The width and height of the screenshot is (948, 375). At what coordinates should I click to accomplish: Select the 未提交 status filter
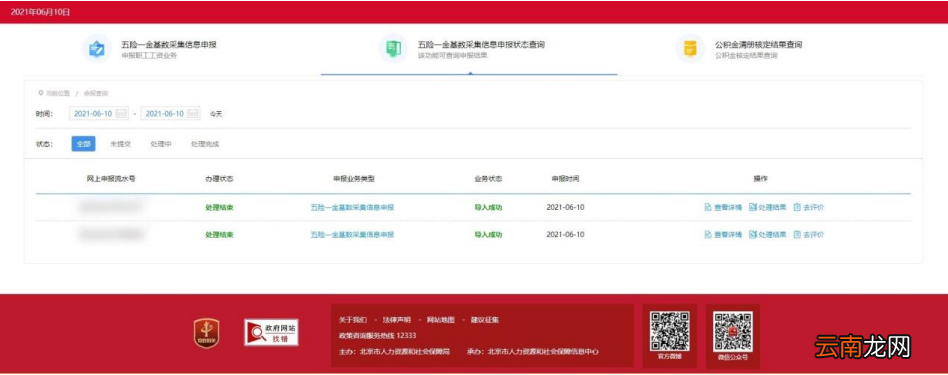pyautogui.click(x=120, y=144)
